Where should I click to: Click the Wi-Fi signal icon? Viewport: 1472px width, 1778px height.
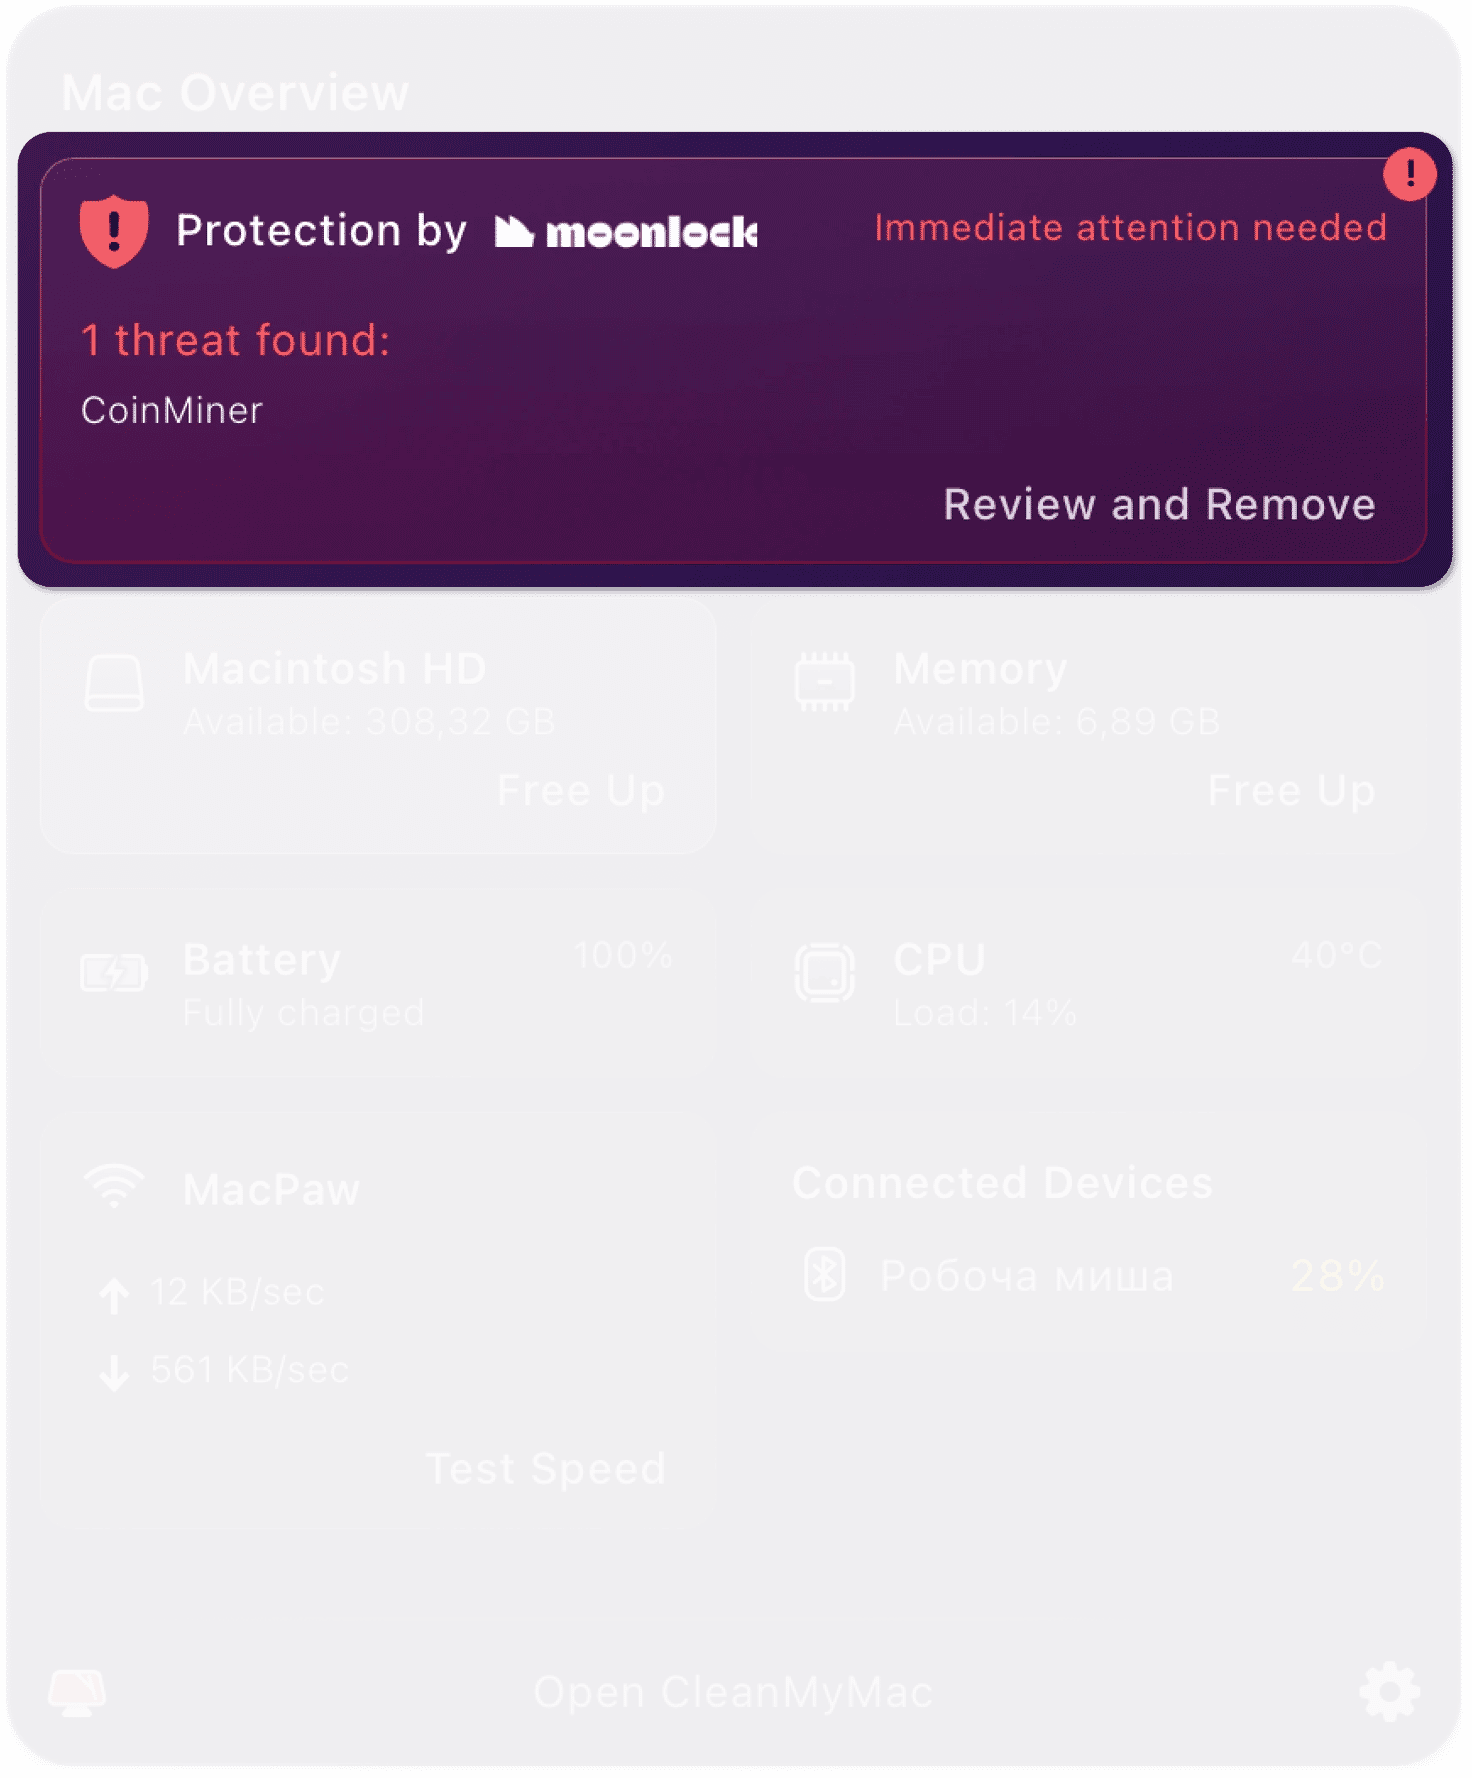click(114, 1185)
